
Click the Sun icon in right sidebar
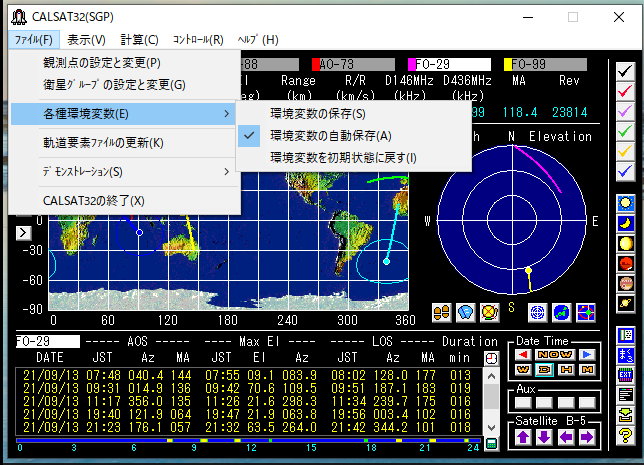coord(626,203)
